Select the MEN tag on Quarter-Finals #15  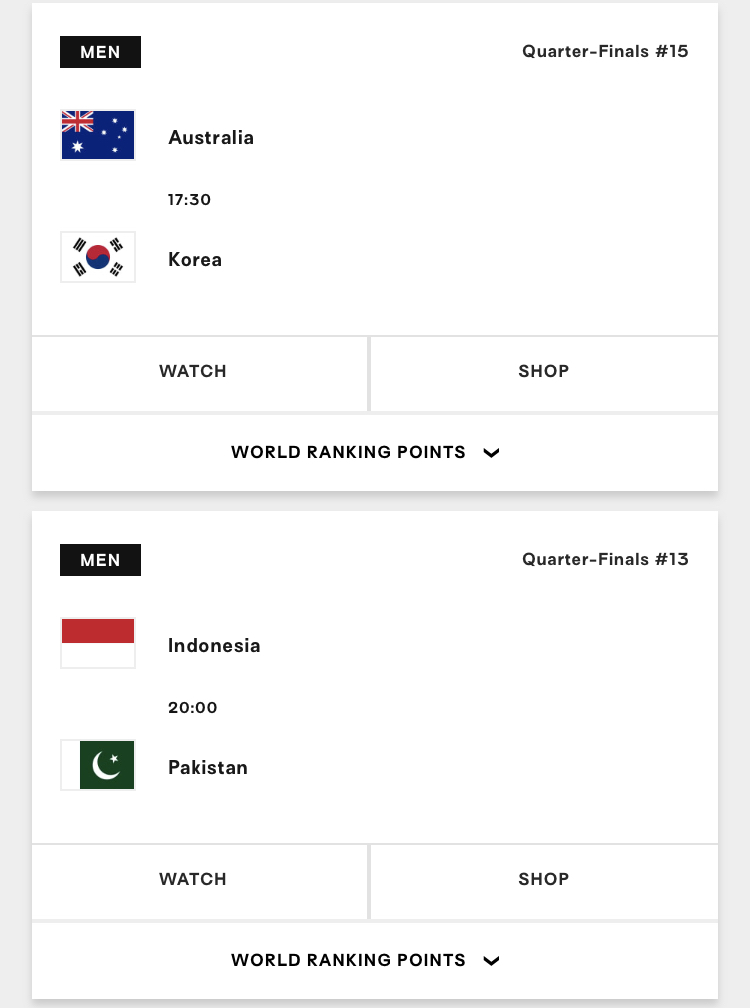coord(100,52)
